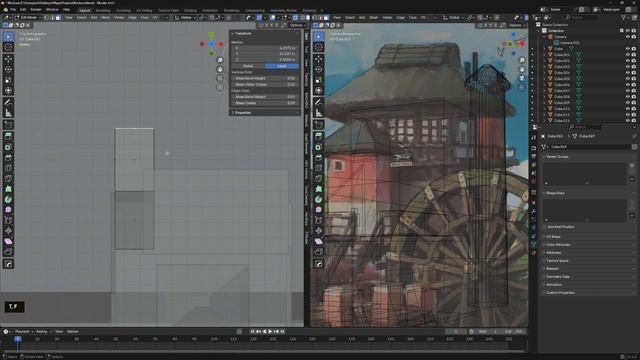Select the Select Box tool in right viewport
The height and width of the screenshot is (360, 640).
pos(319,37)
